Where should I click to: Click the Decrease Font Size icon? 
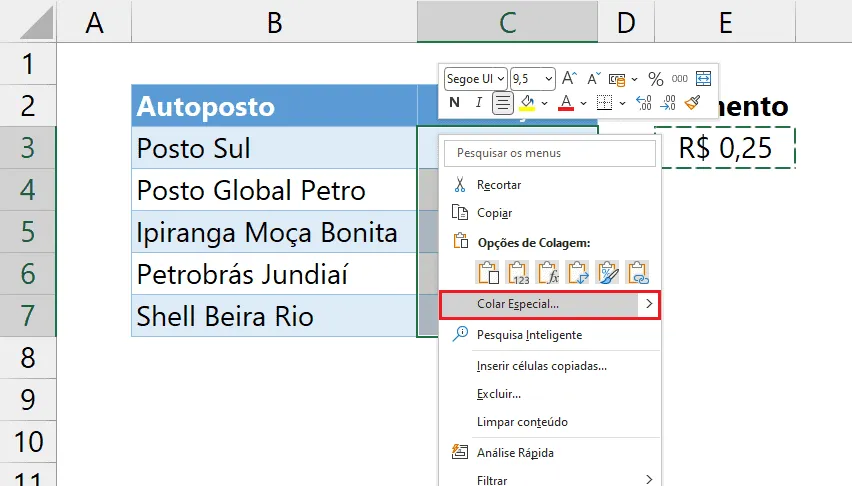593,79
